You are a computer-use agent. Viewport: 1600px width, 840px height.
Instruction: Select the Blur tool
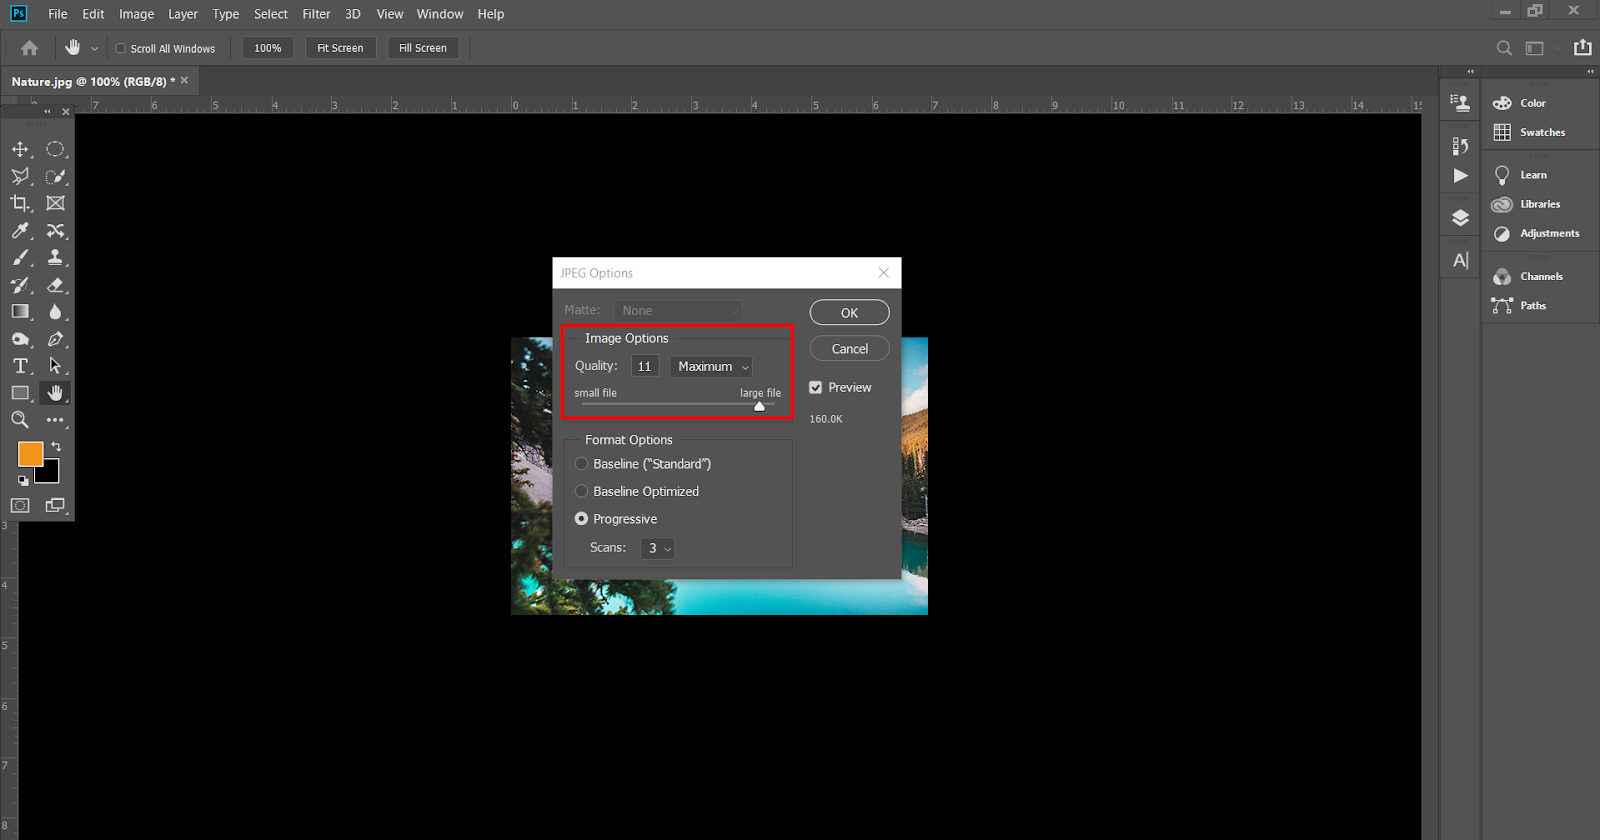tap(55, 312)
